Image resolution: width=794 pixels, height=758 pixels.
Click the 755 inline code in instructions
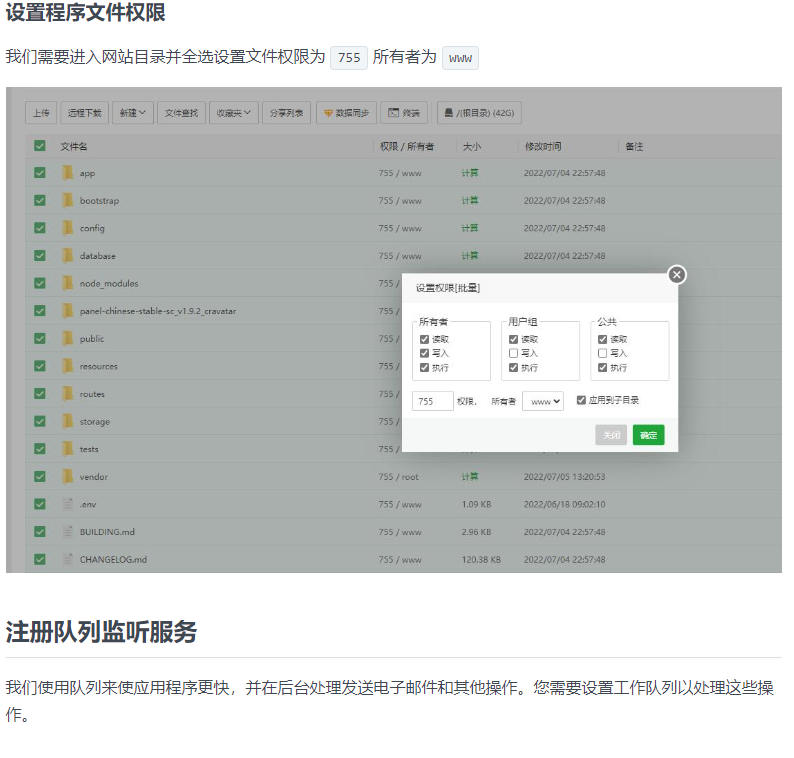coord(349,58)
